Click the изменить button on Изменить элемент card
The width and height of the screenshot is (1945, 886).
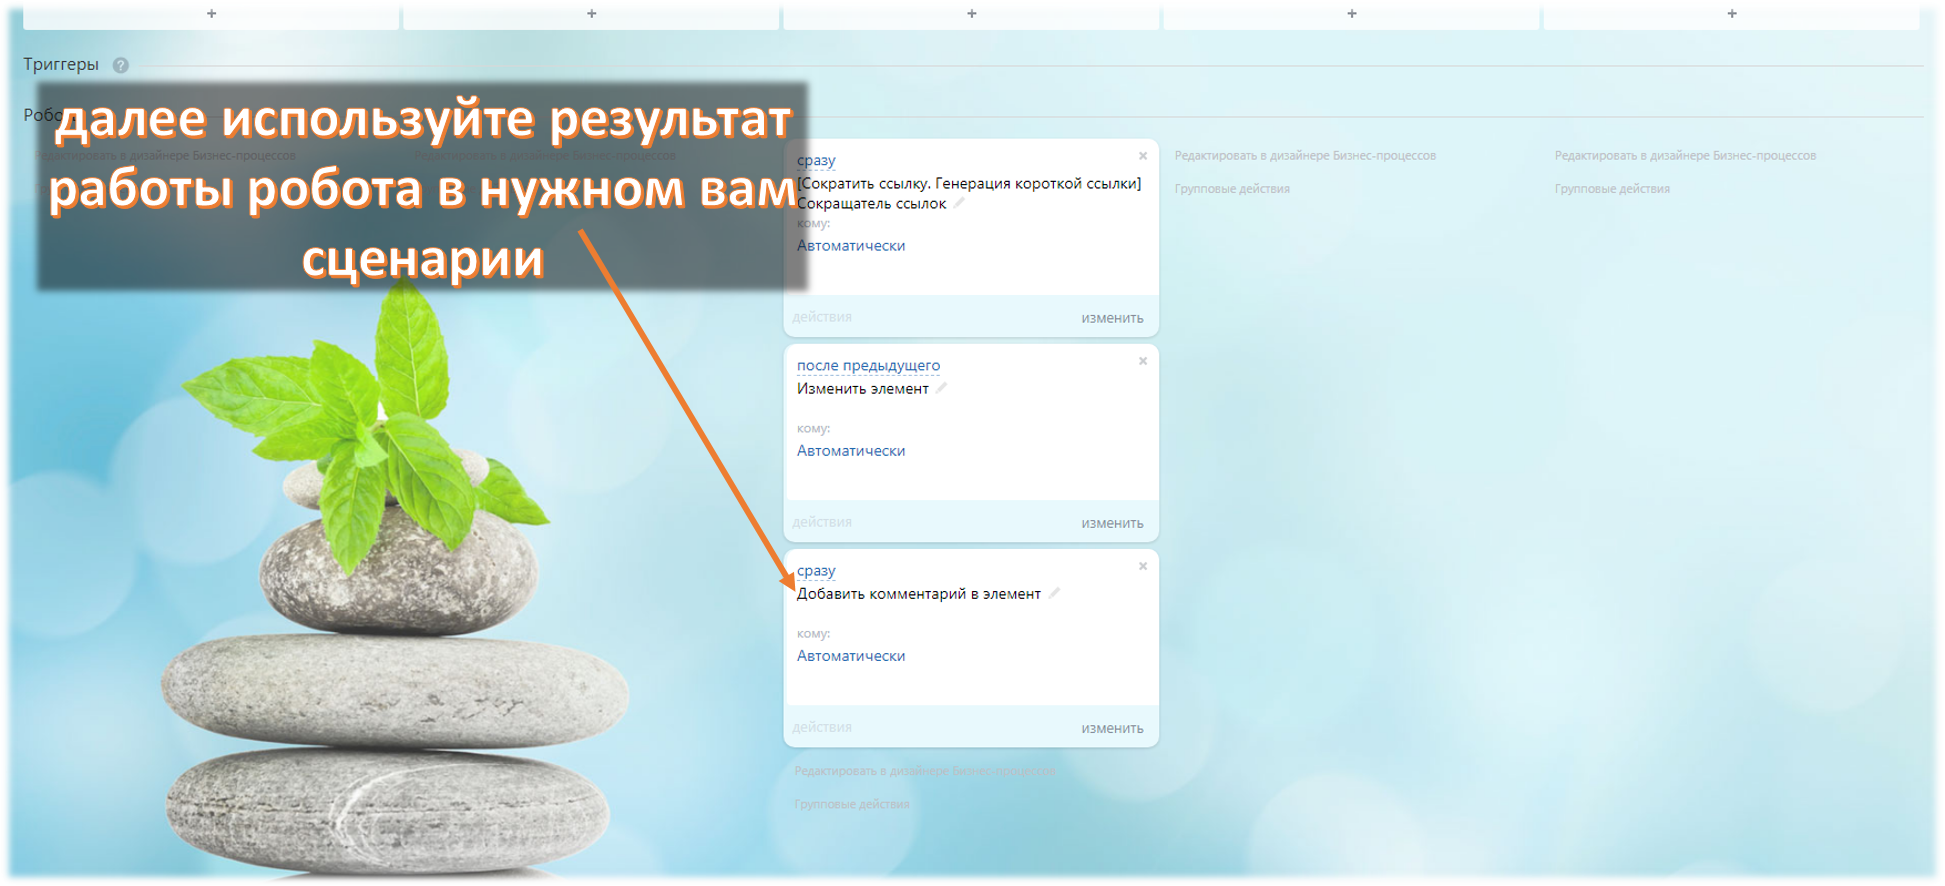pos(1112,523)
